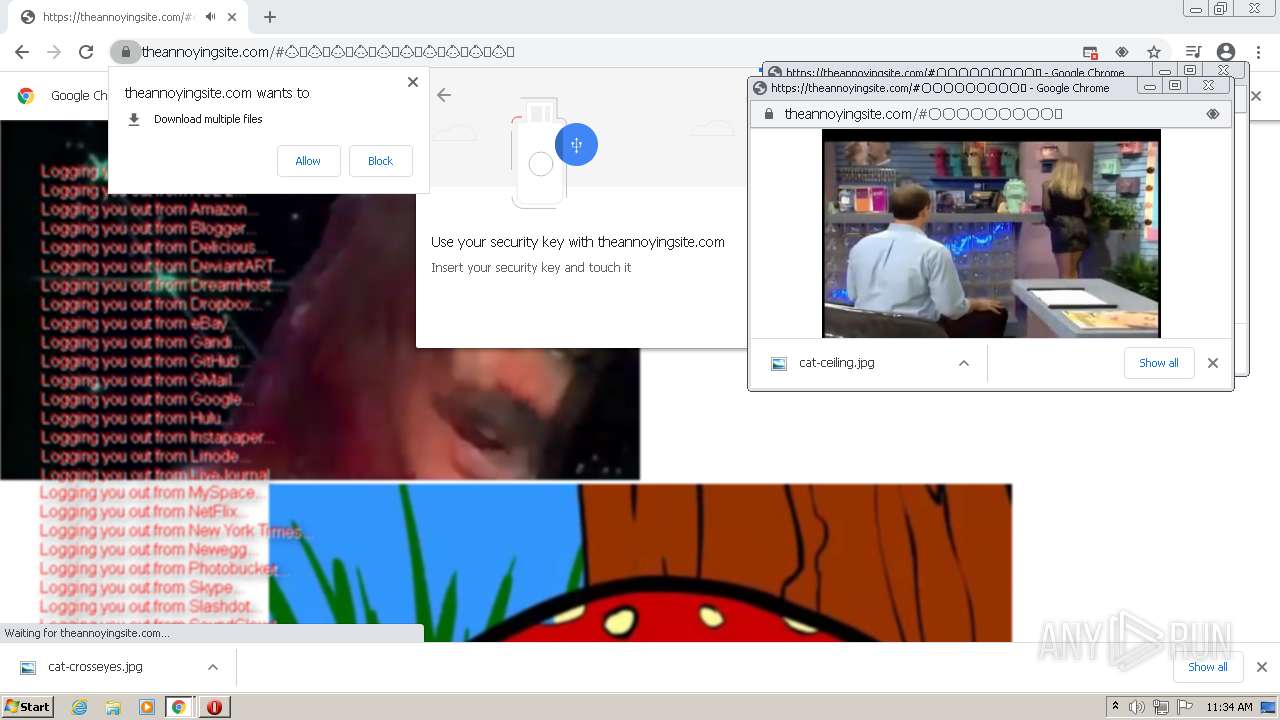Dismiss the download permission prompt
This screenshot has width=1280, height=720.
(x=413, y=82)
